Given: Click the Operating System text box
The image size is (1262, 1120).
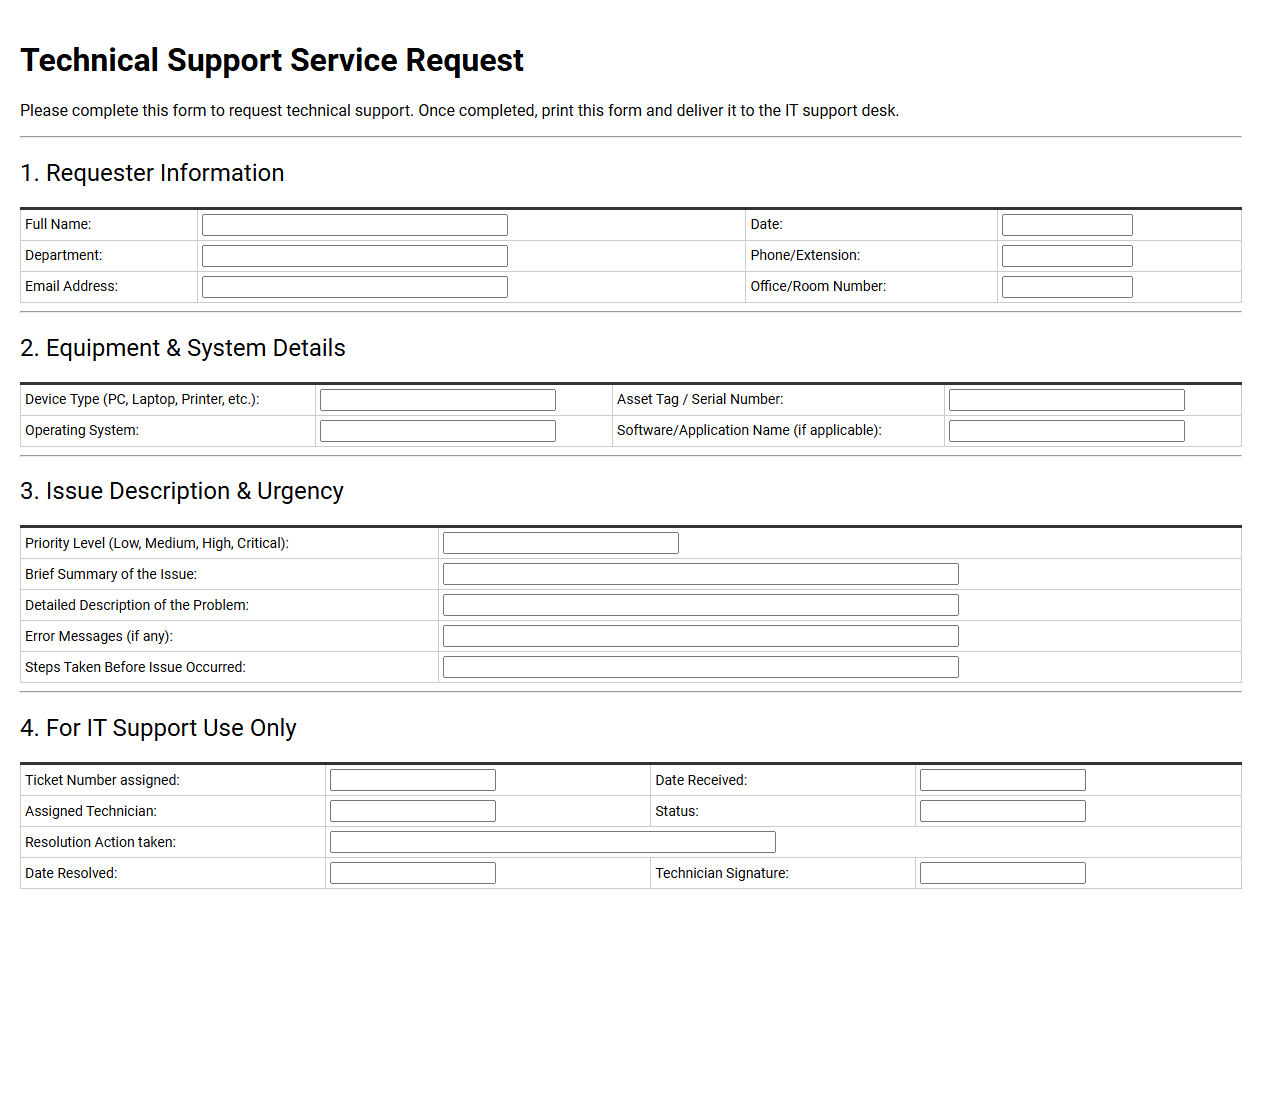Looking at the screenshot, I should (437, 431).
